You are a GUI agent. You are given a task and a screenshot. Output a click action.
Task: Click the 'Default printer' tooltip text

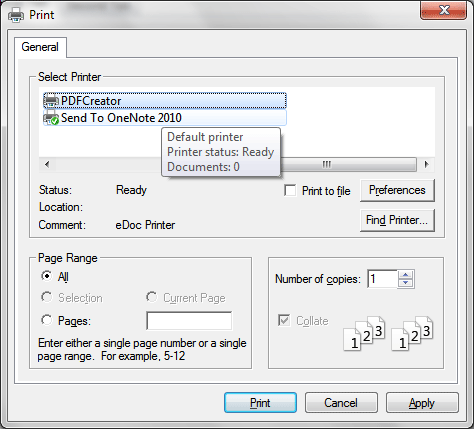point(205,137)
